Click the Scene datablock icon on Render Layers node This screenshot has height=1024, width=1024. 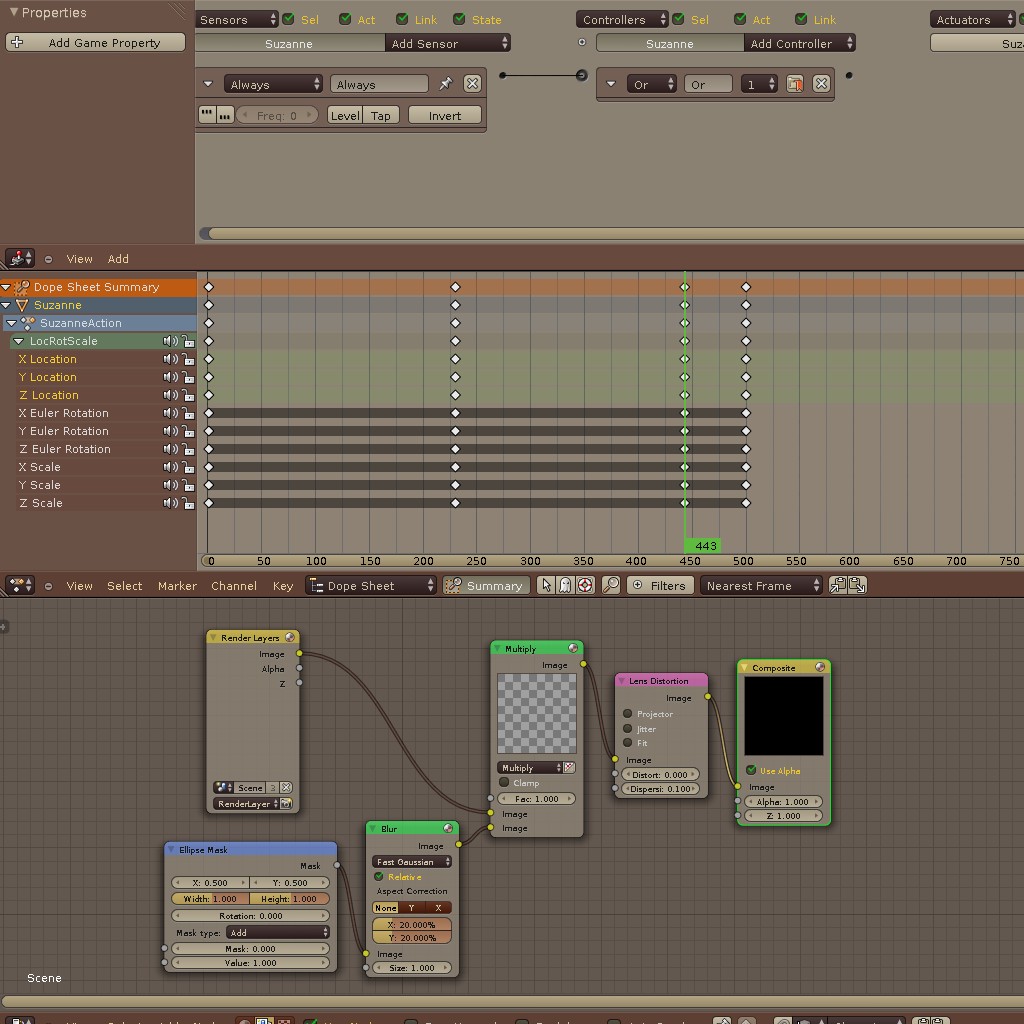point(223,789)
